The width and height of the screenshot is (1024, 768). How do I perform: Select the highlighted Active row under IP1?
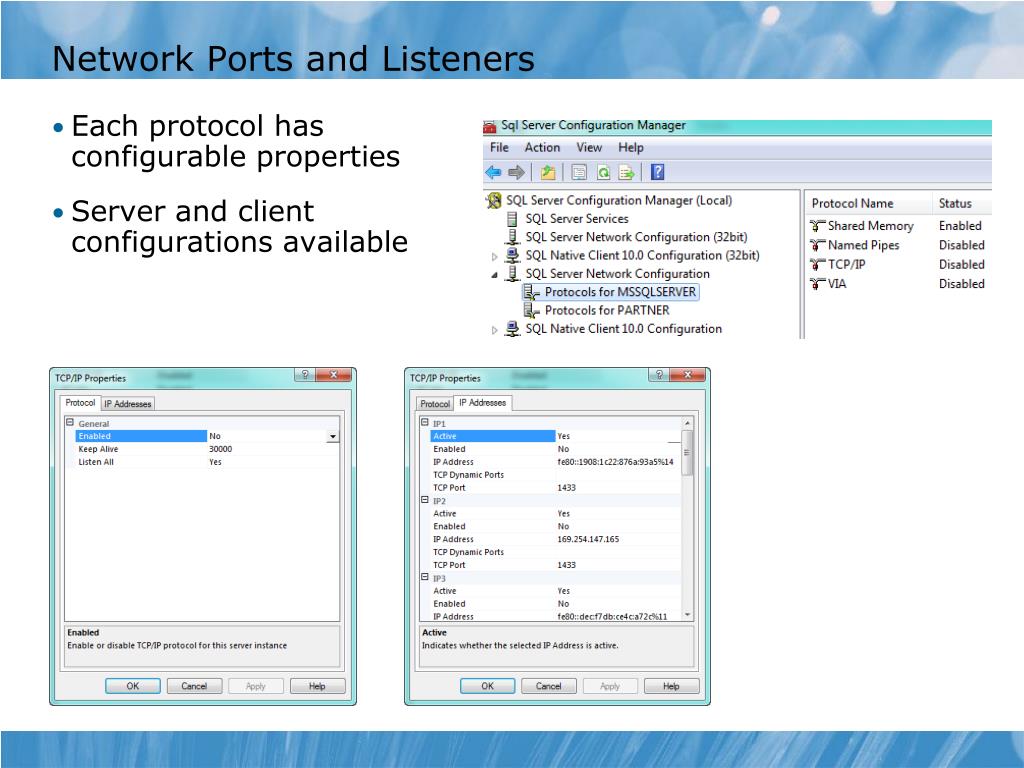tap(555, 436)
